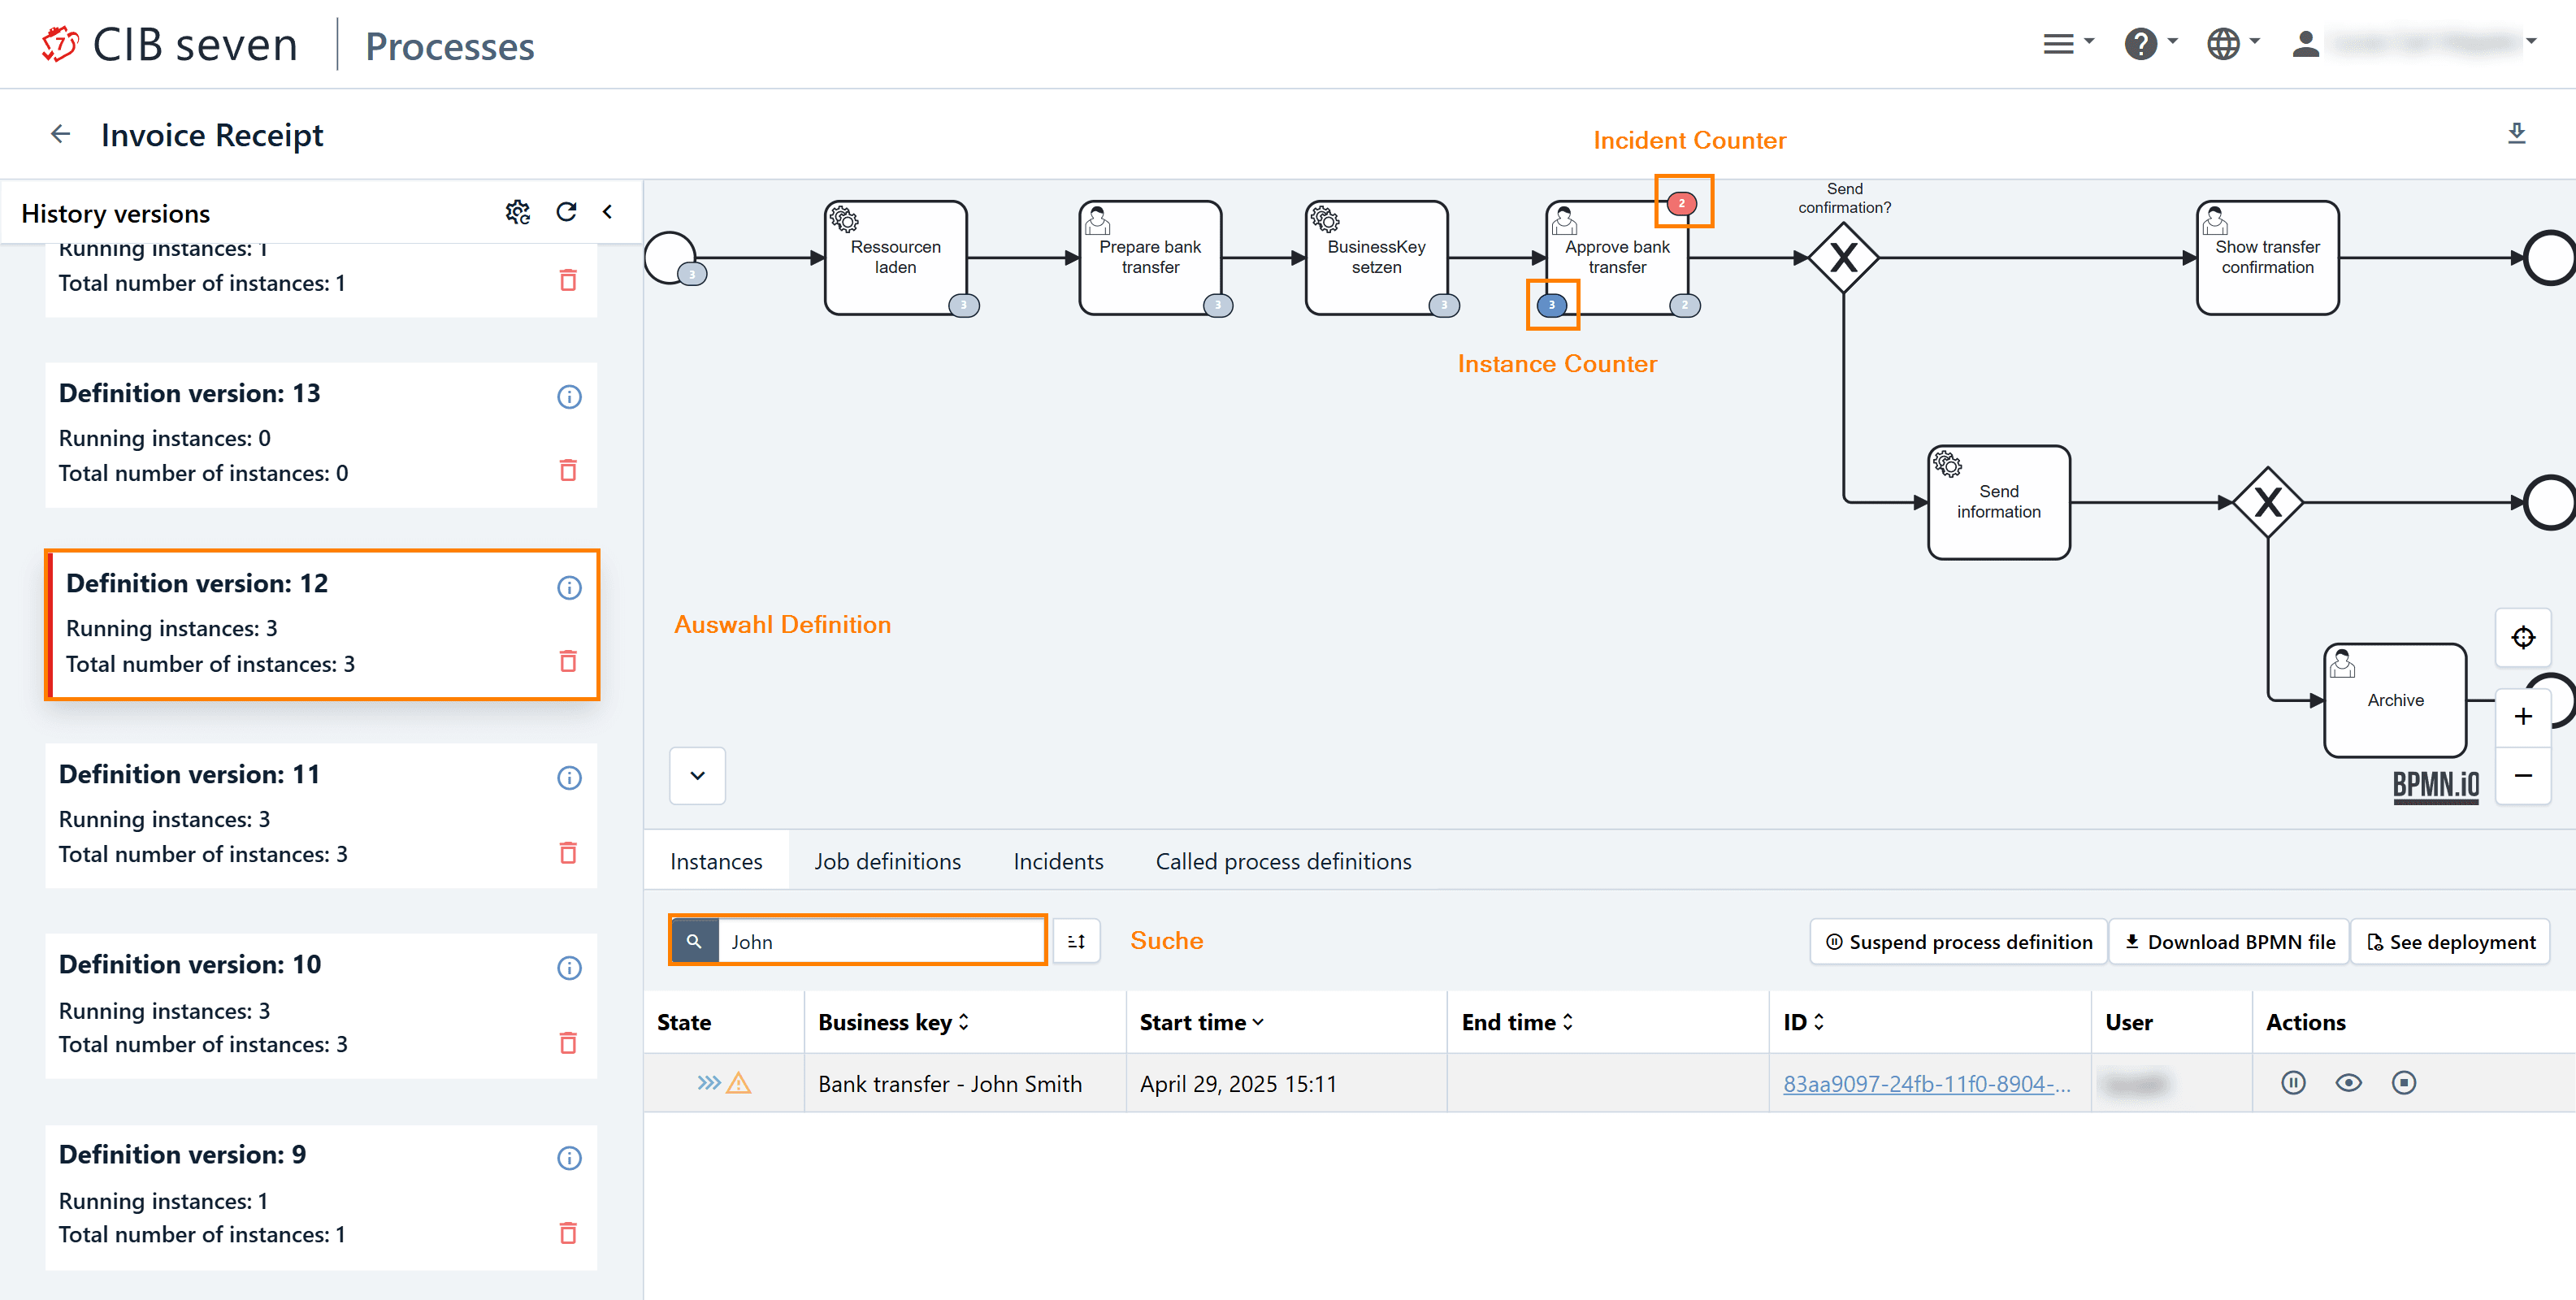Screen dimensions: 2576x1300
Task: Suspend the Bank transfer instance
Action: (x=2293, y=1083)
